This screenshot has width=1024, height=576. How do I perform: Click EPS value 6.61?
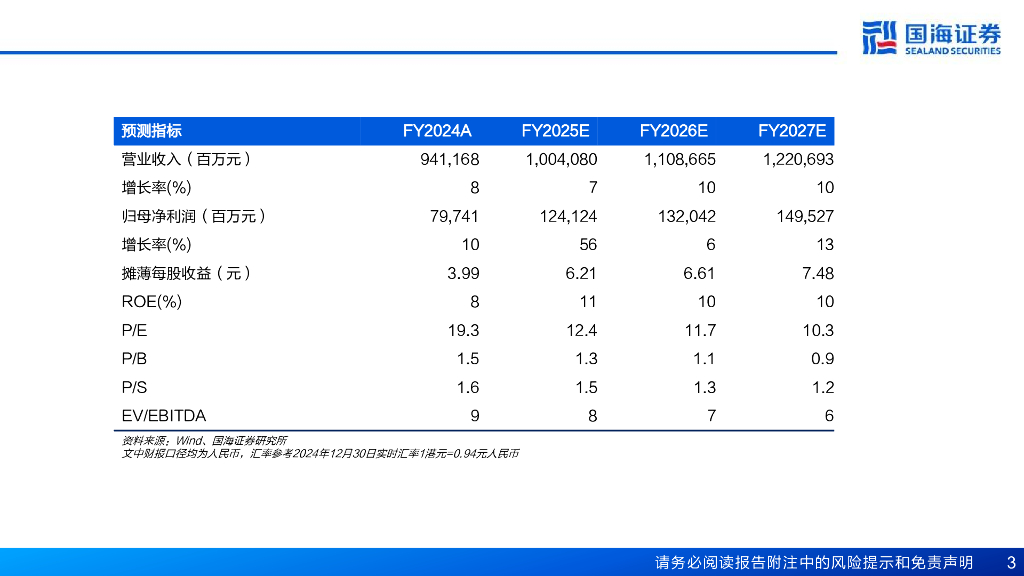[x=699, y=273]
